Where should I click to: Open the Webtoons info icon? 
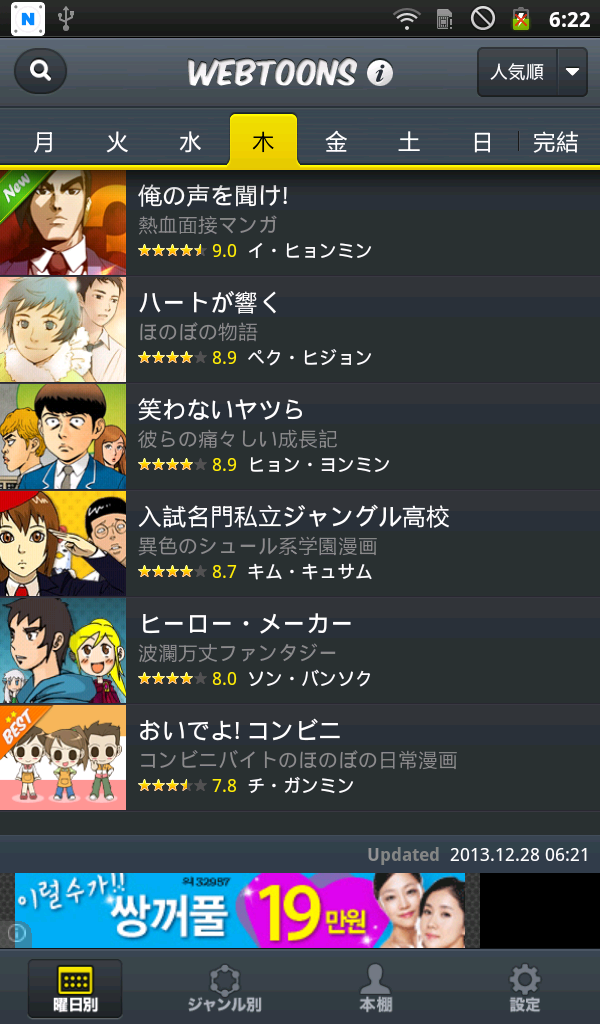tap(380, 72)
